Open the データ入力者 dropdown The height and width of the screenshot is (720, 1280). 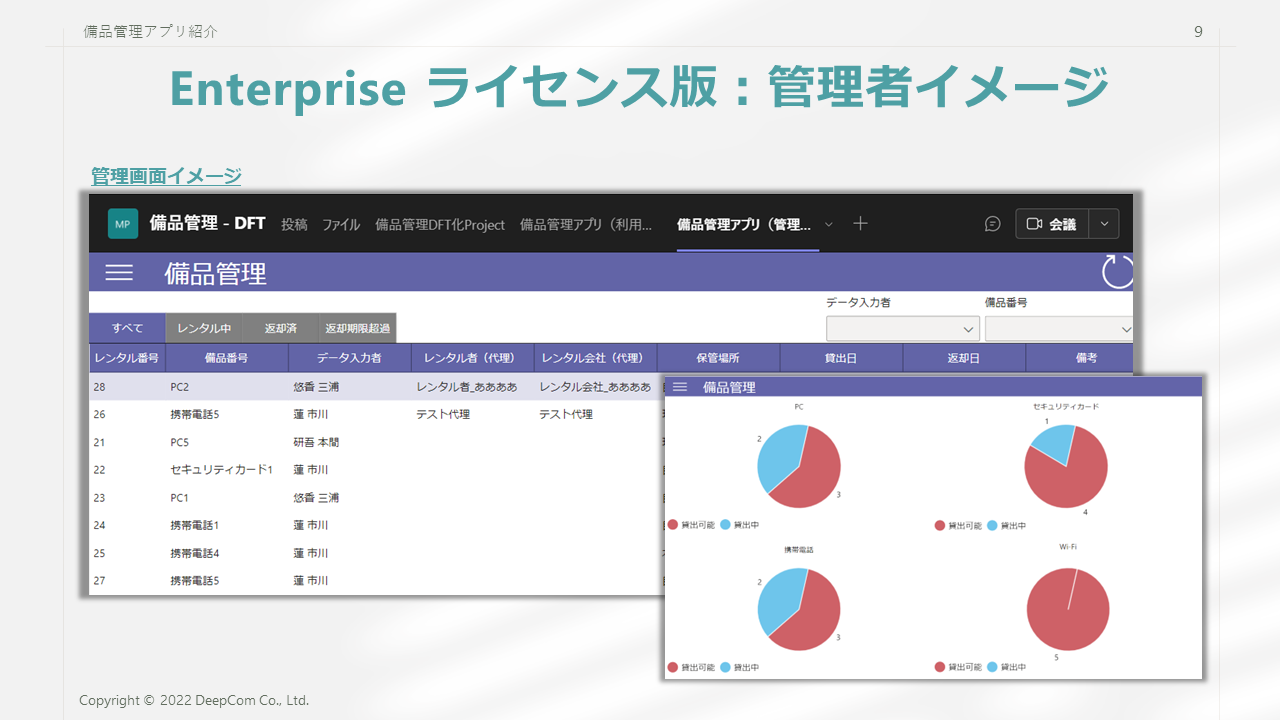[x=902, y=329]
